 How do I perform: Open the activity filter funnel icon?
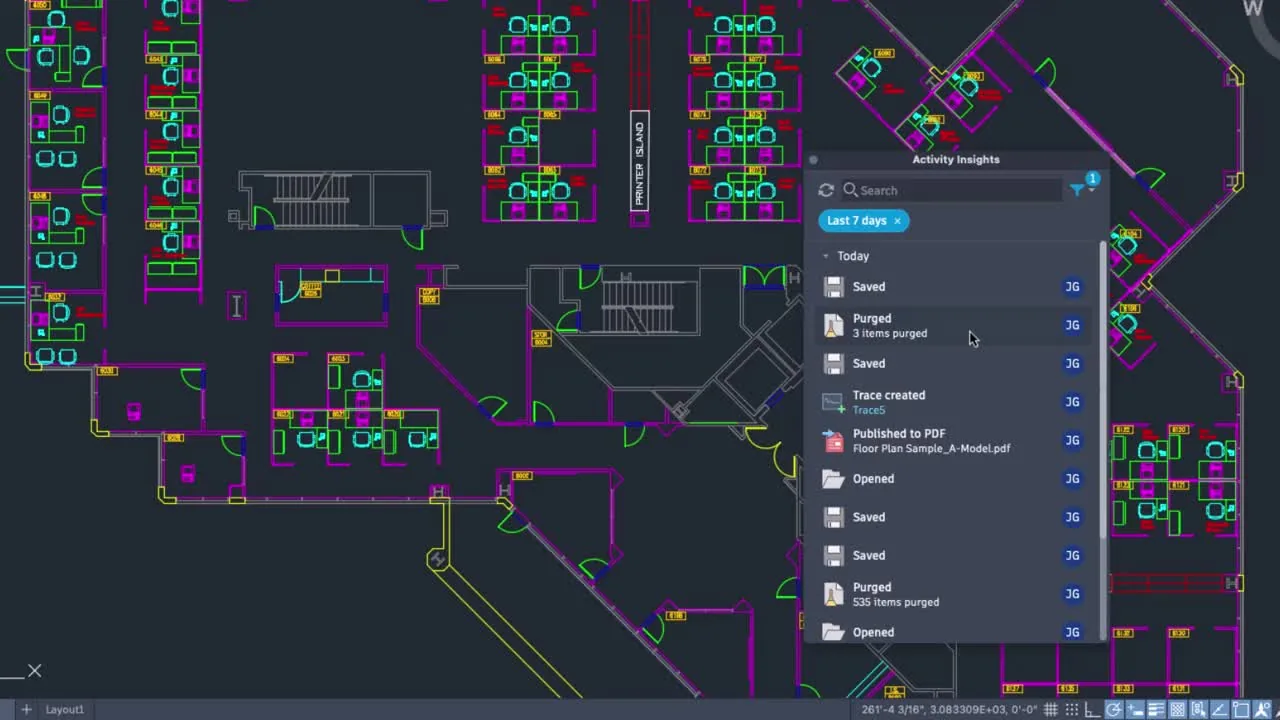click(1077, 190)
